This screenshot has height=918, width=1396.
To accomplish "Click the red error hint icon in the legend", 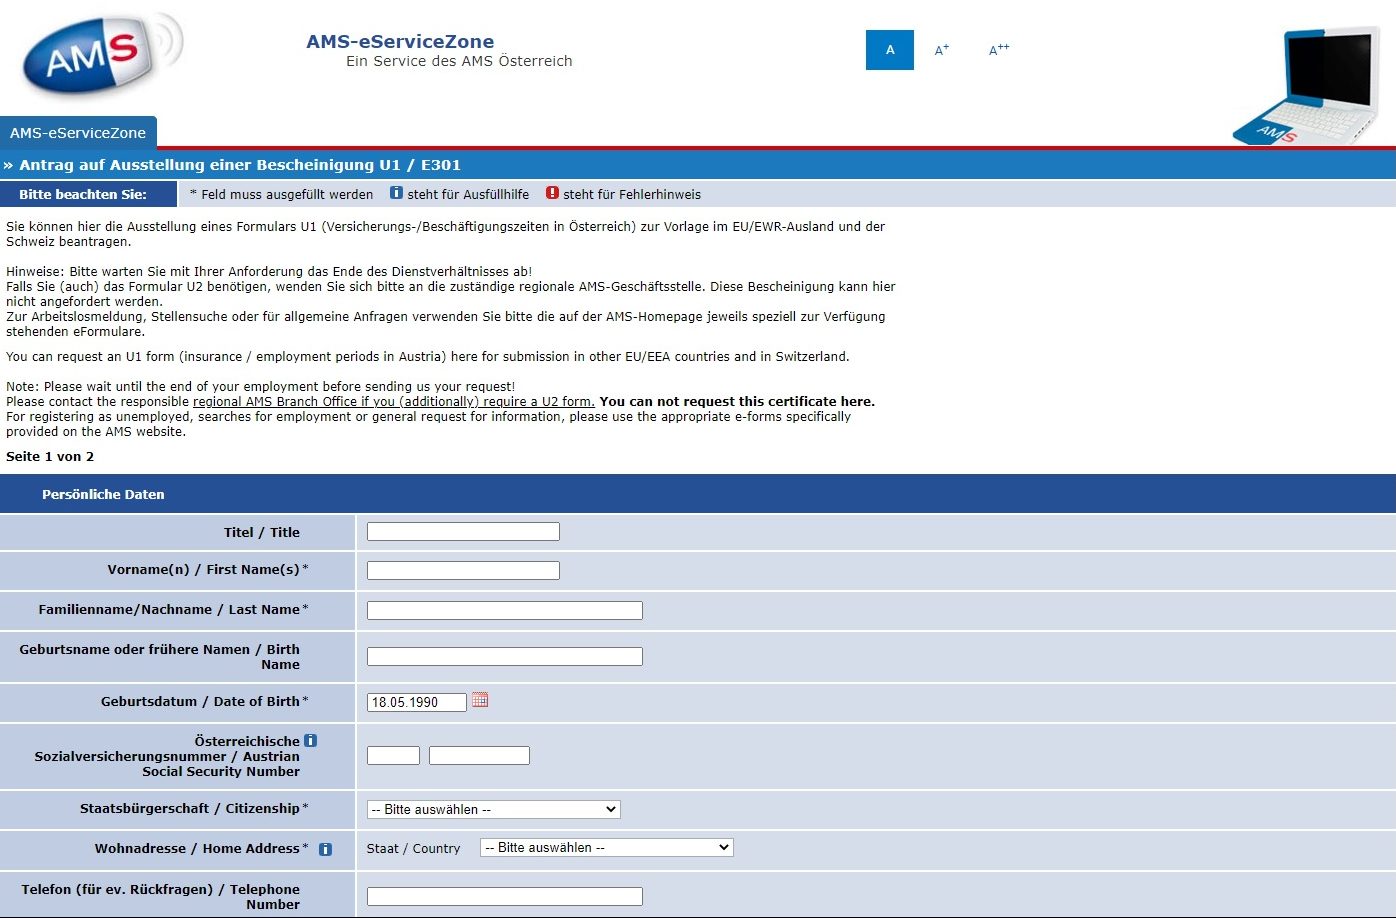I will tap(552, 193).
